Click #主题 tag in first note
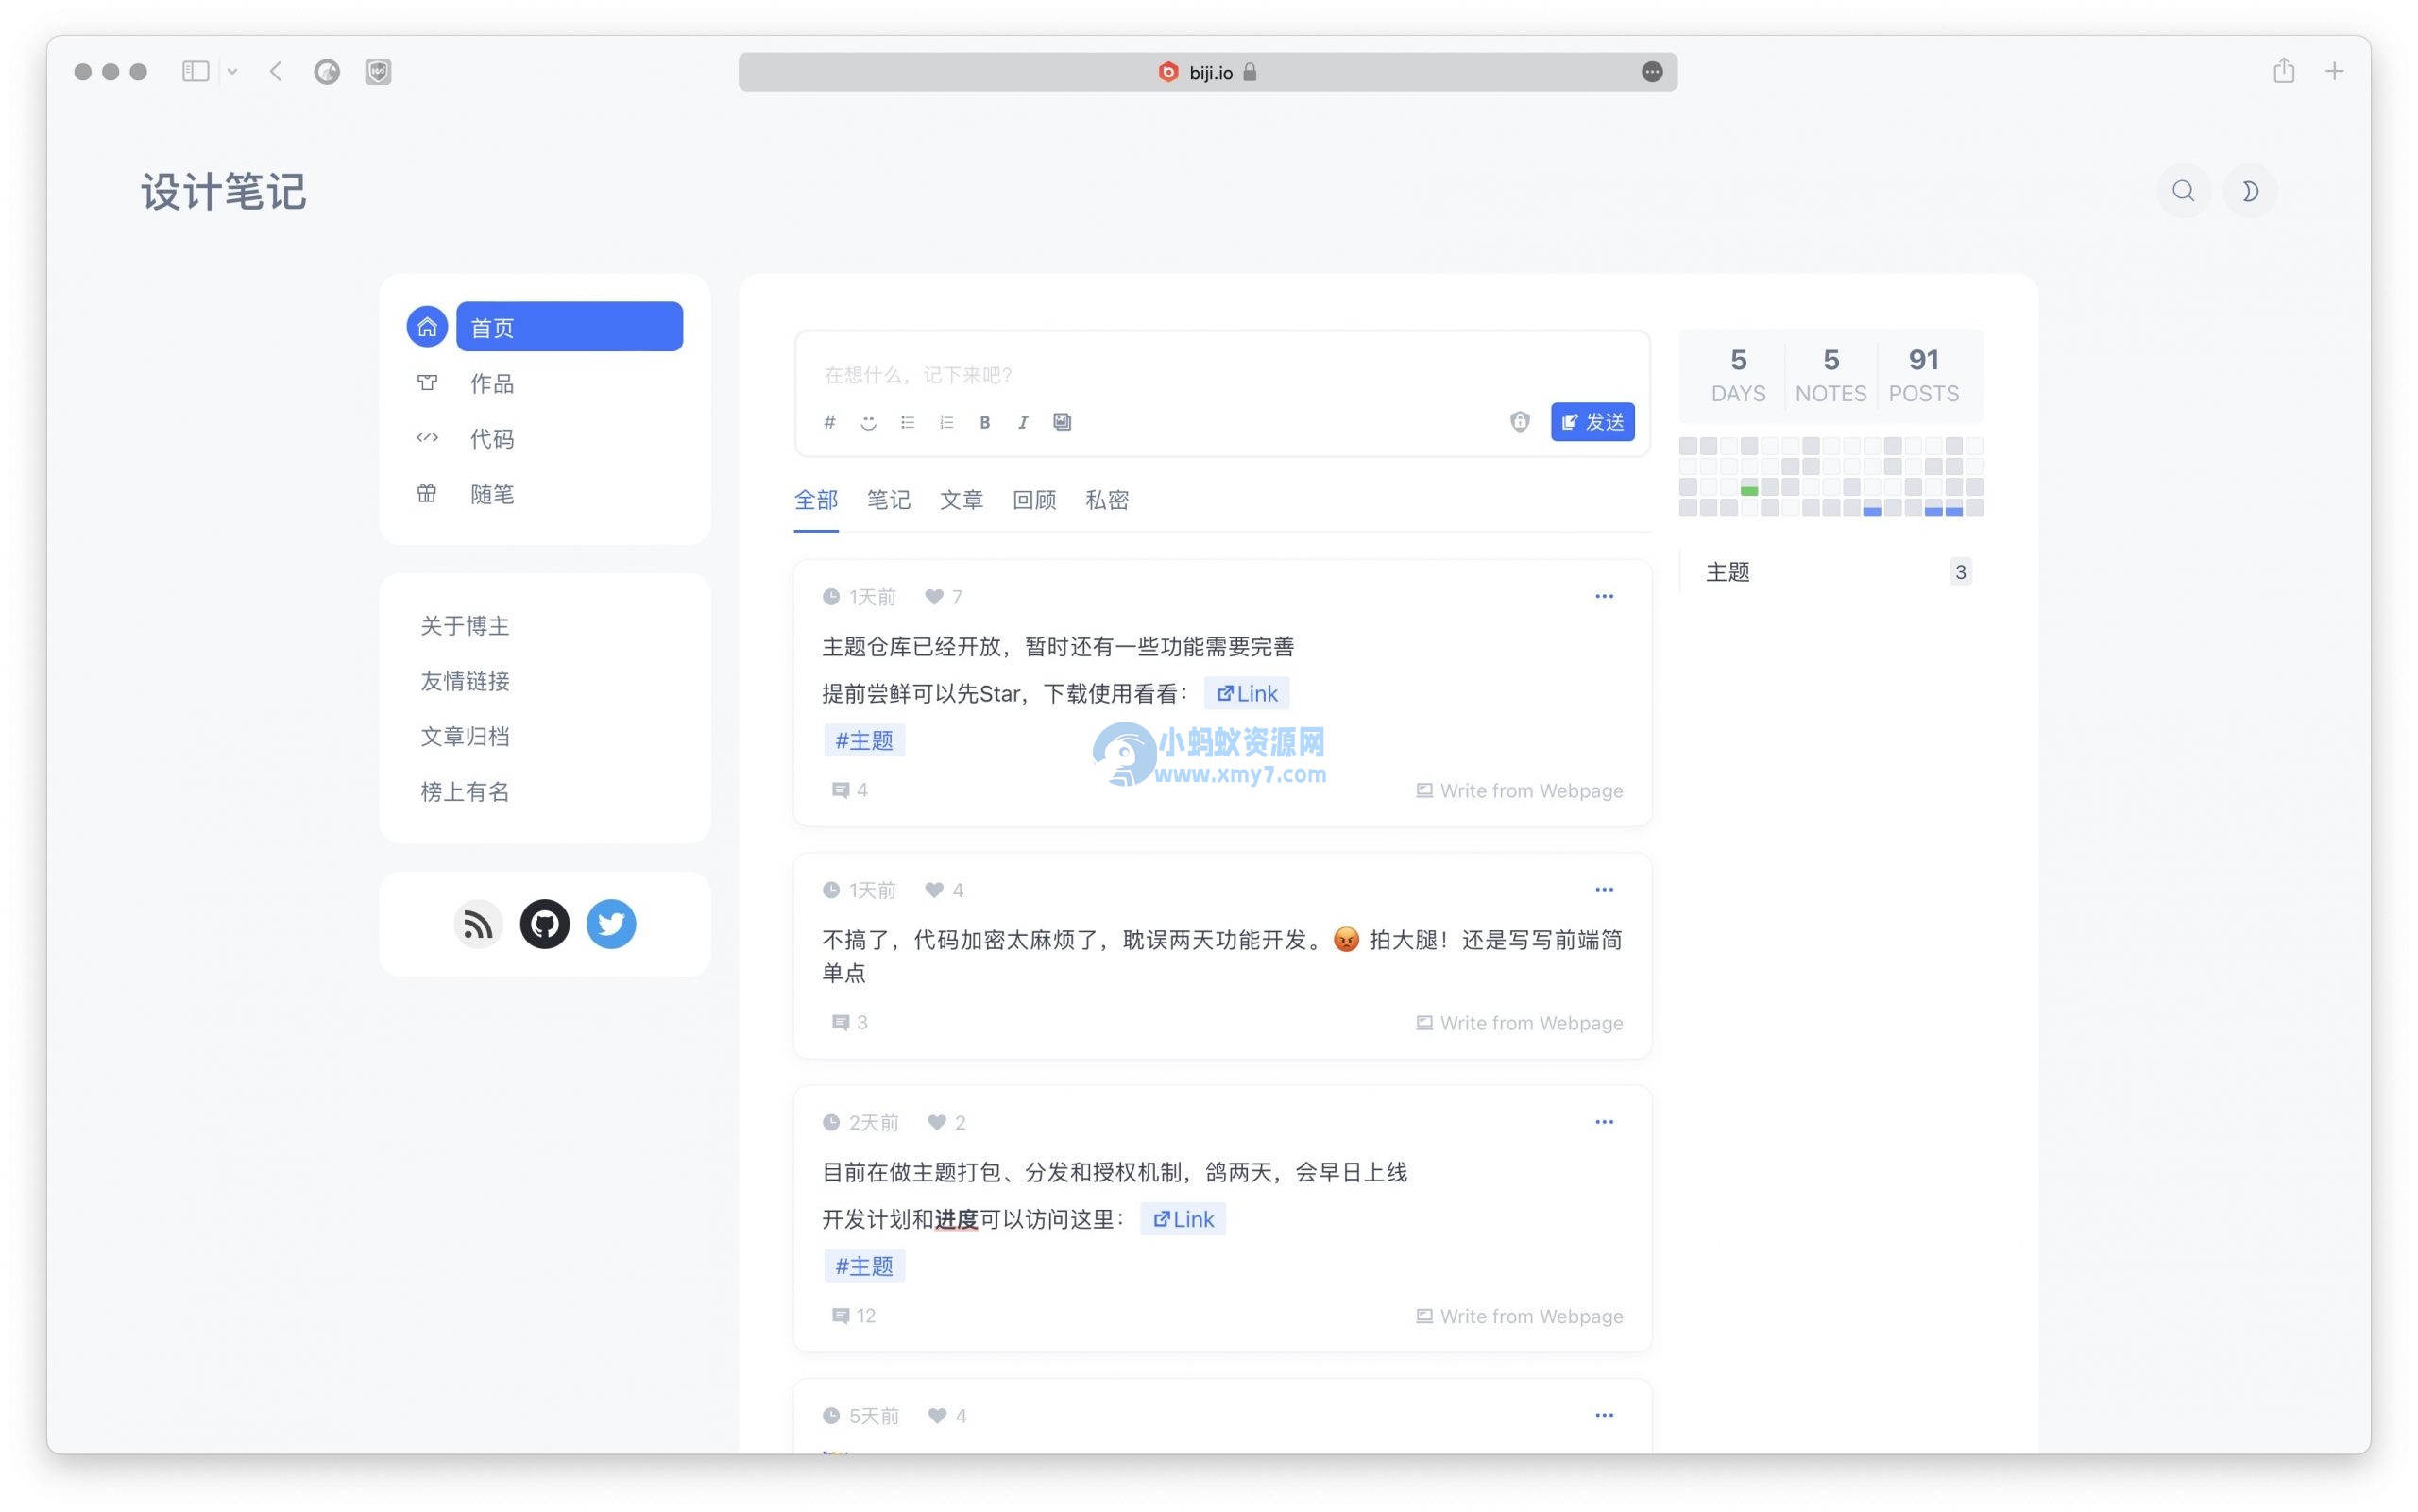 coord(864,741)
